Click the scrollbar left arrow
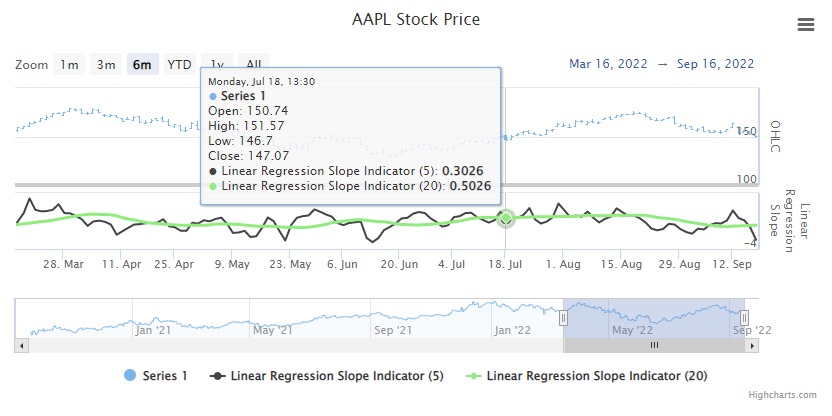The image size is (832, 416). pyautogui.click(x=21, y=345)
